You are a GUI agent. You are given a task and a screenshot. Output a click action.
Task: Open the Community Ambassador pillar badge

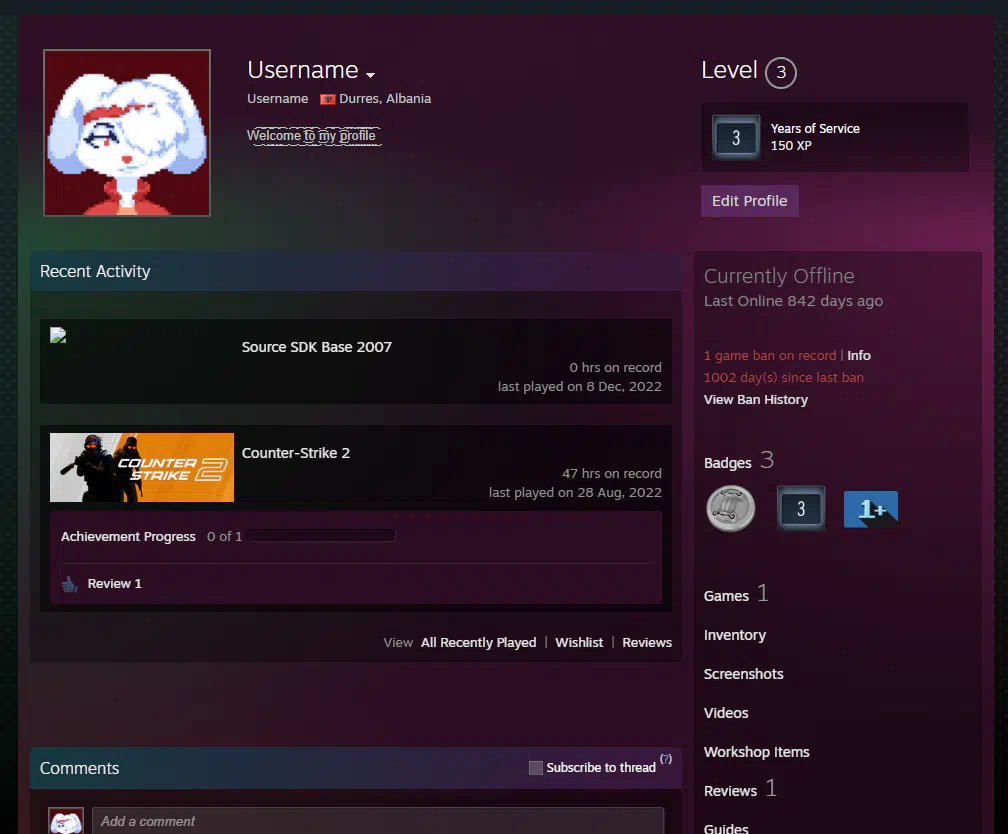point(730,509)
